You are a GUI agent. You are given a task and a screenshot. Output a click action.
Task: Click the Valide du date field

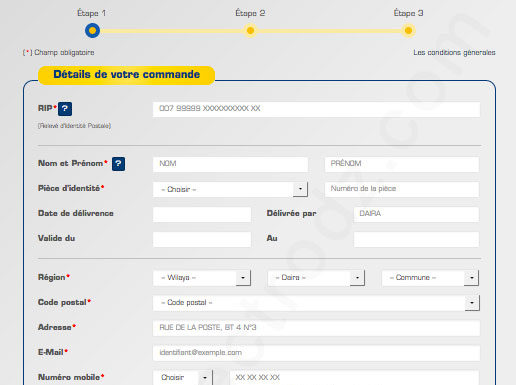[x=202, y=239]
